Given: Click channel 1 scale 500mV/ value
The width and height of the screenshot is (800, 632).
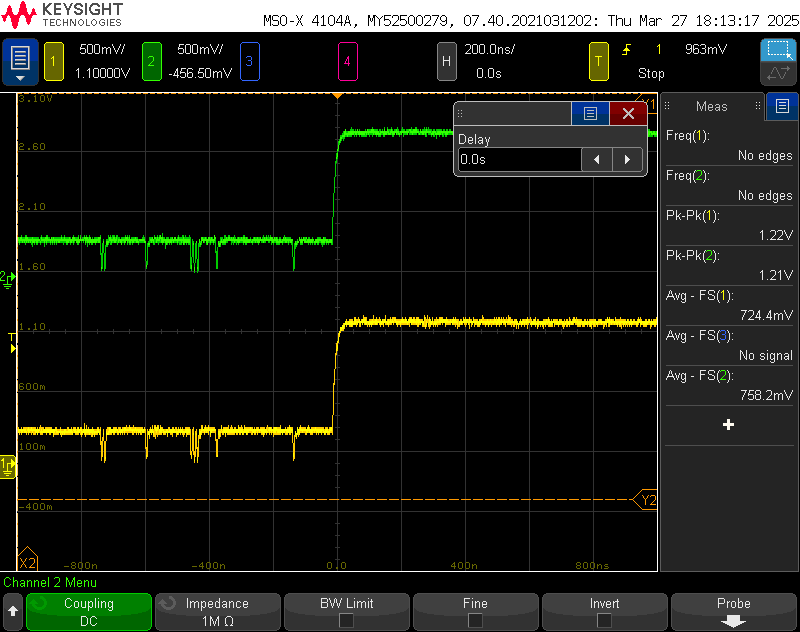Looking at the screenshot, I should [x=102, y=49].
